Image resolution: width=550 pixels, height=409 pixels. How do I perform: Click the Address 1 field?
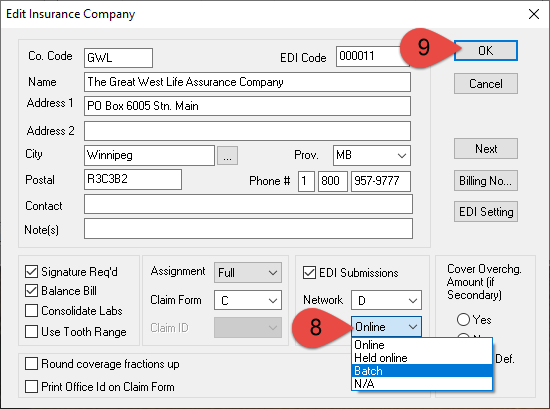(247, 106)
